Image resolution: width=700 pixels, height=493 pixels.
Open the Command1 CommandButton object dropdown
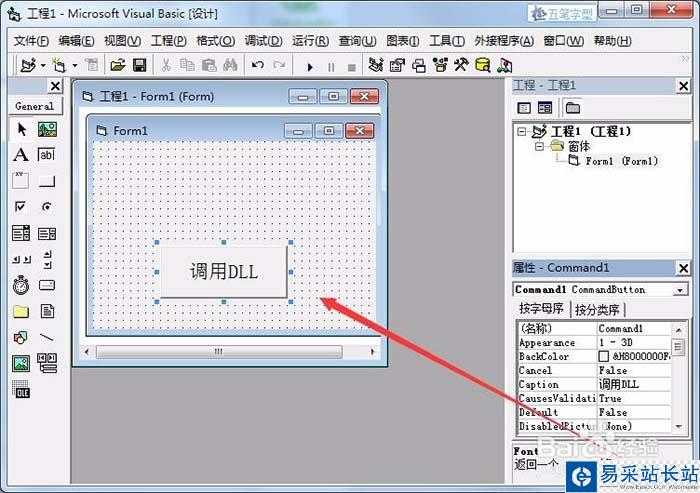click(679, 290)
